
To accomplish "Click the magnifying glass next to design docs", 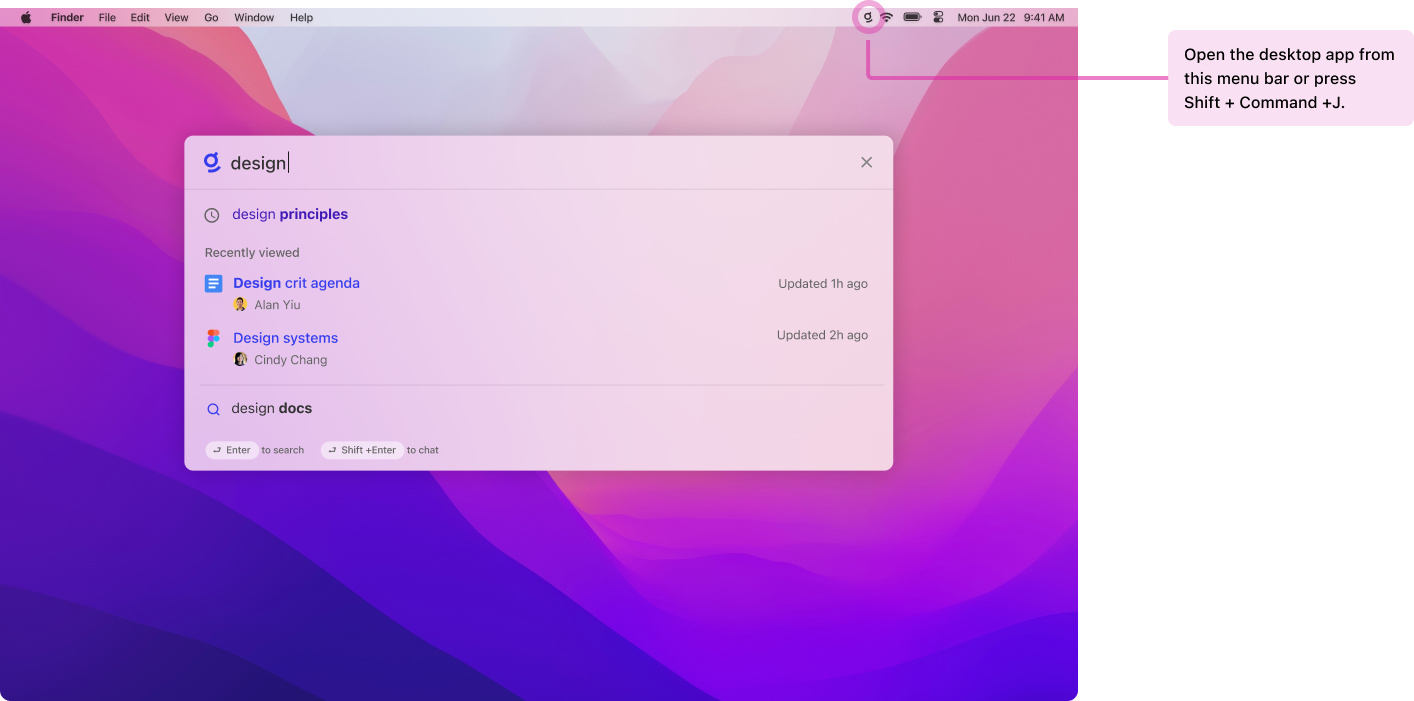I will click(213, 408).
